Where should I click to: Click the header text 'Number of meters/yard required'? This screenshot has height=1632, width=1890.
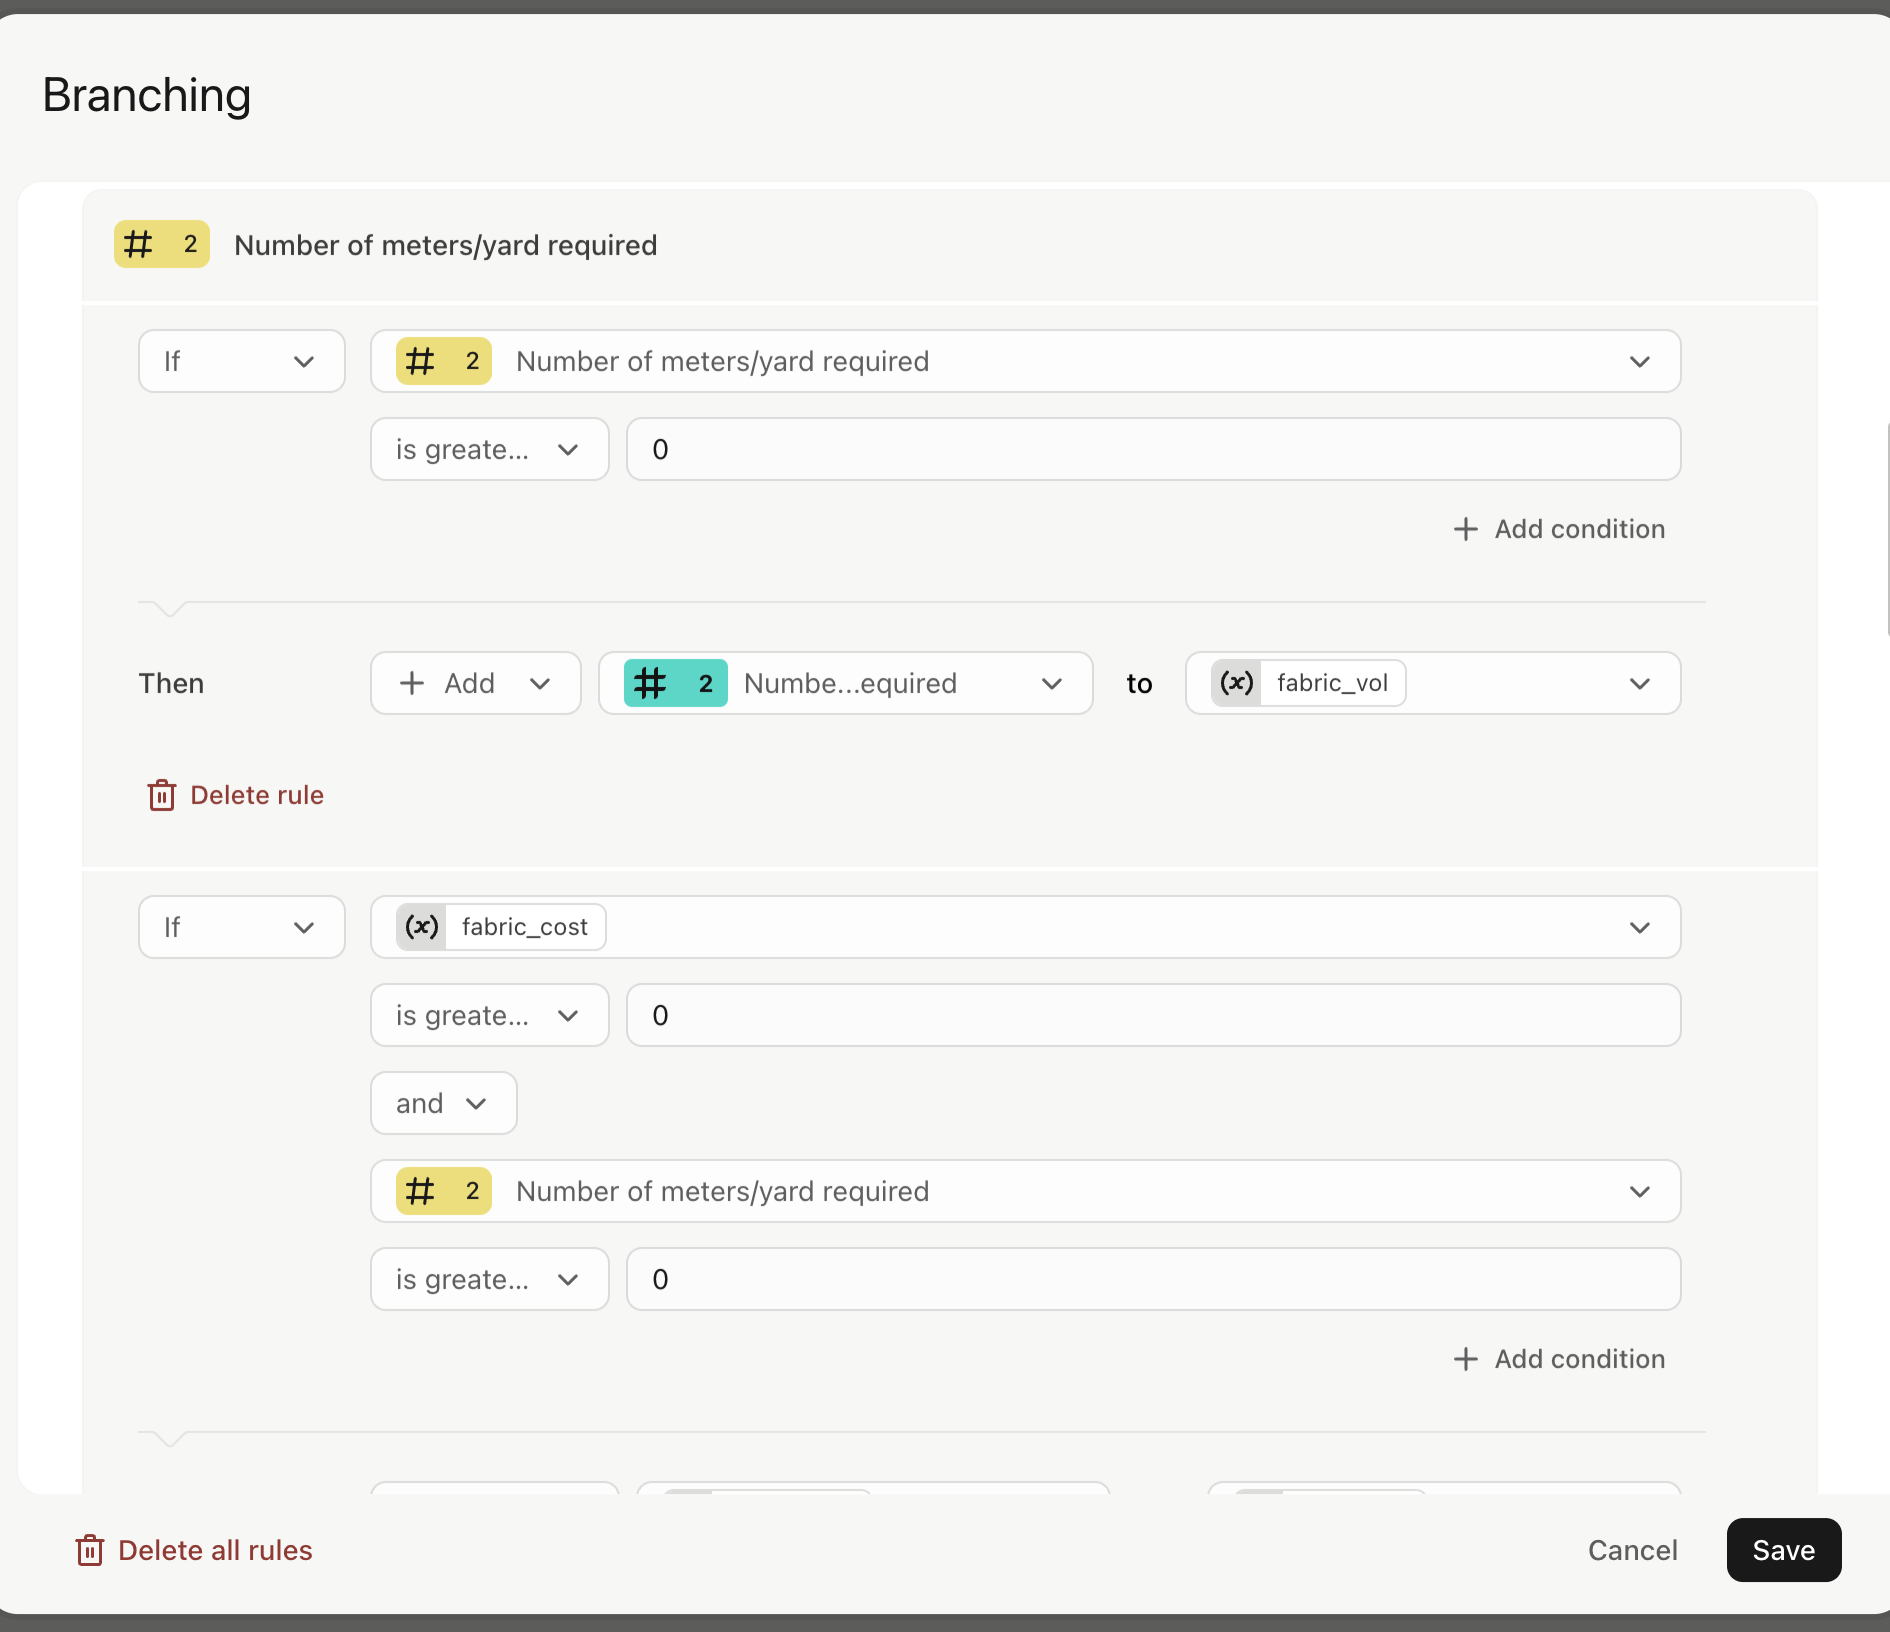click(446, 245)
